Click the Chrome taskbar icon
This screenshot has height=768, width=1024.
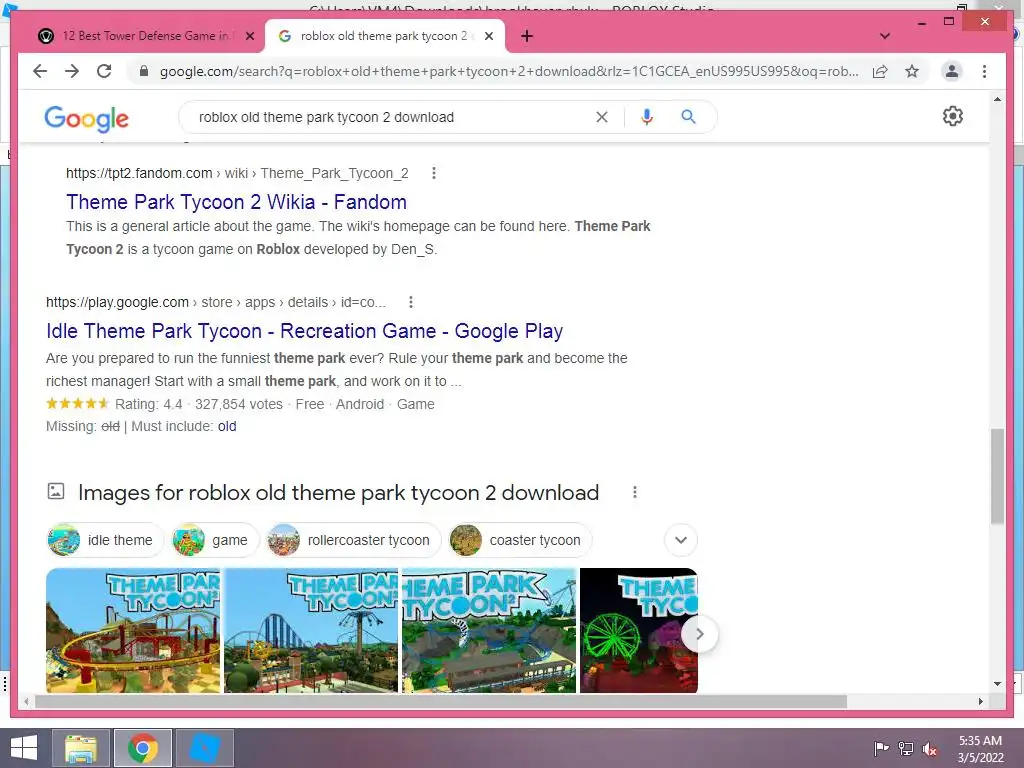pyautogui.click(x=143, y=748)
